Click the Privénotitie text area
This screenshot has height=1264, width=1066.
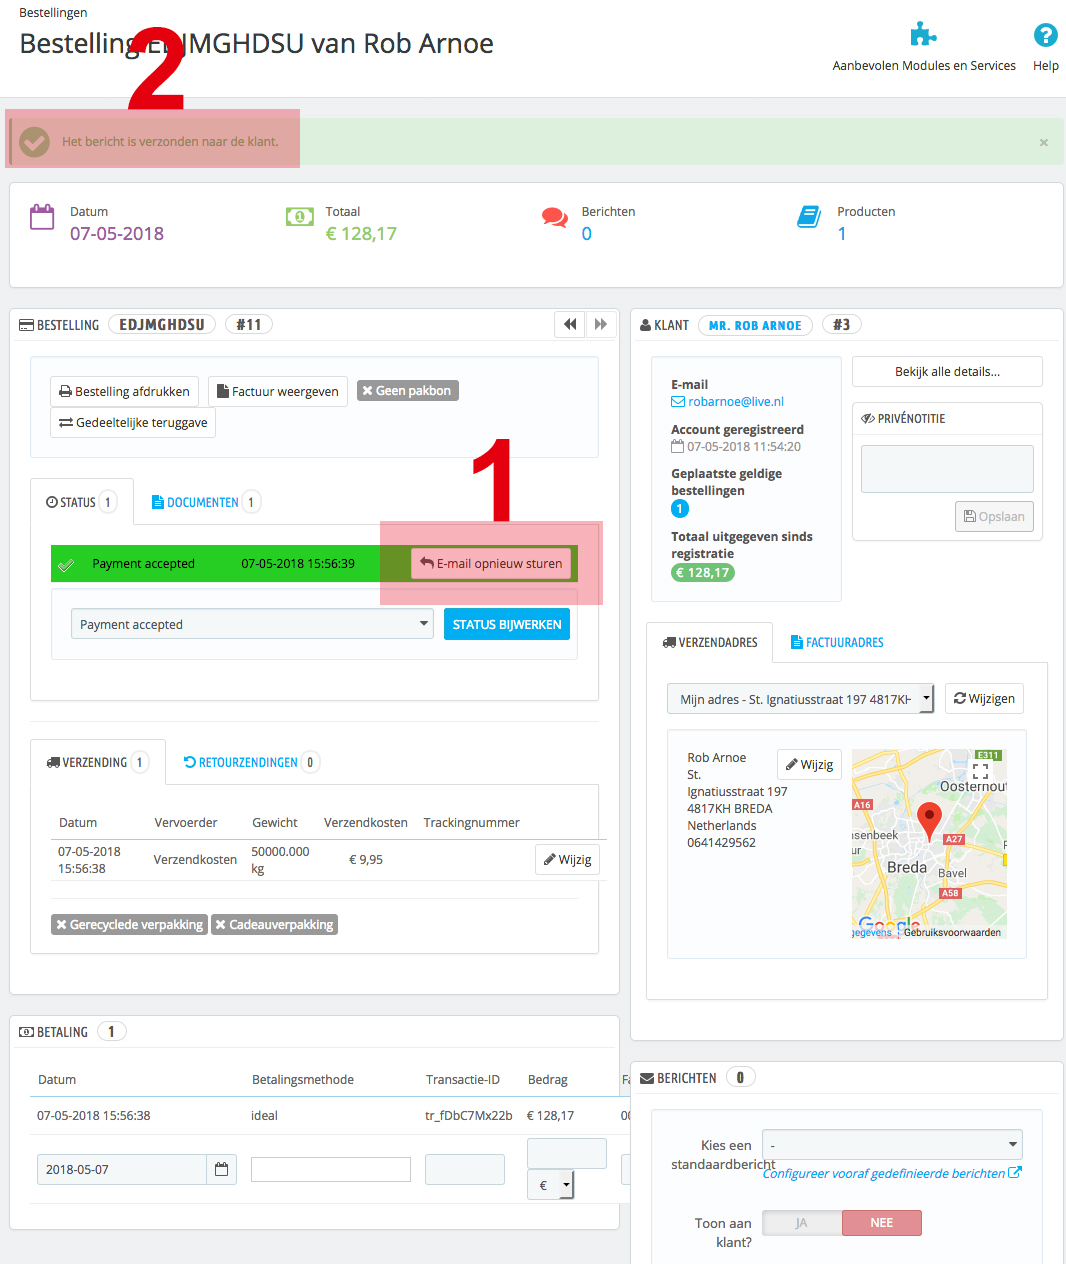947,469
